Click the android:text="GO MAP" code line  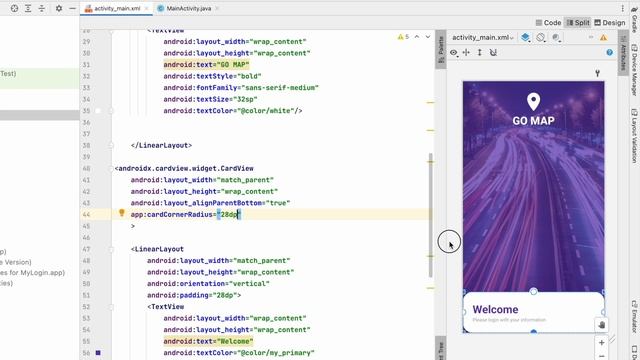206,64
